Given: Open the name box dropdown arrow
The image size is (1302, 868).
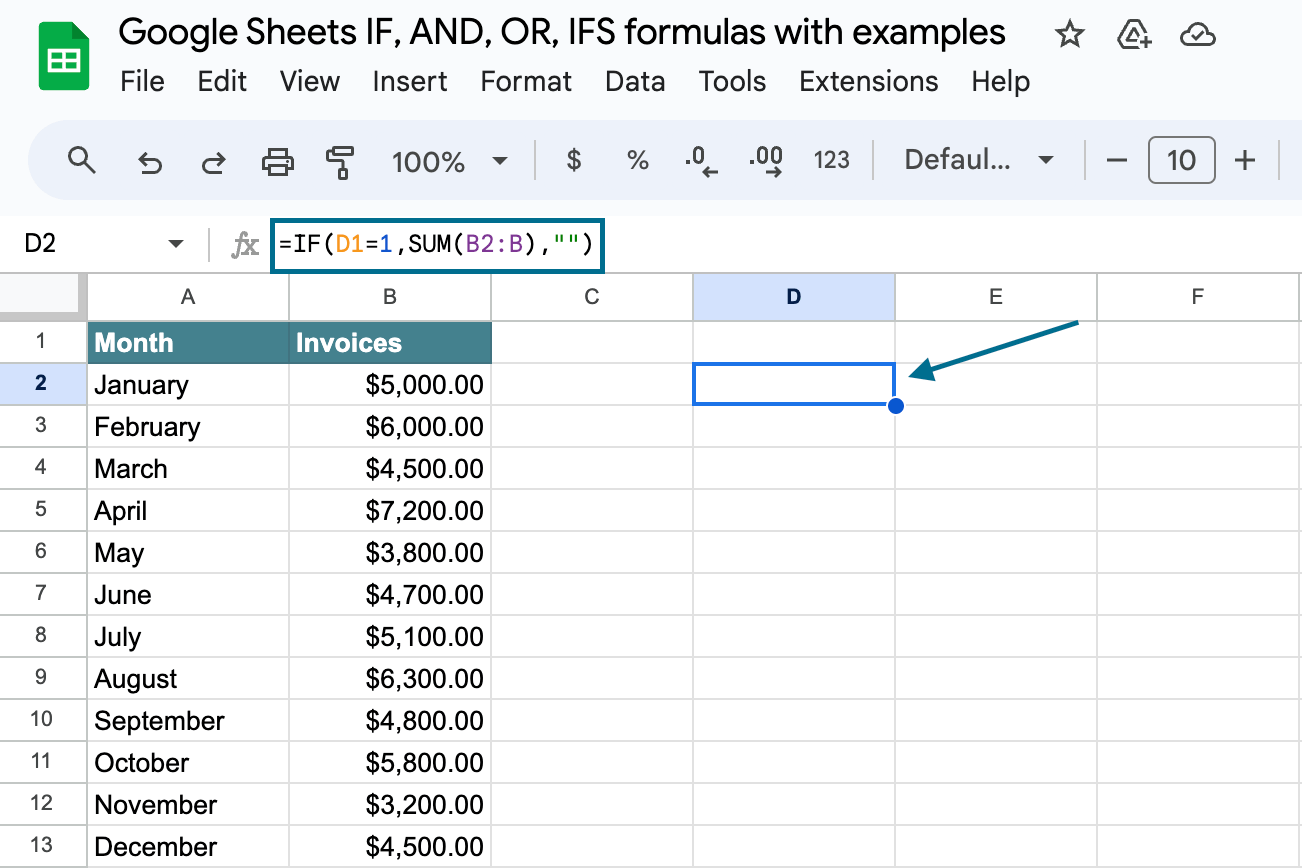Looking at the screenshot, I should [176, 244].
